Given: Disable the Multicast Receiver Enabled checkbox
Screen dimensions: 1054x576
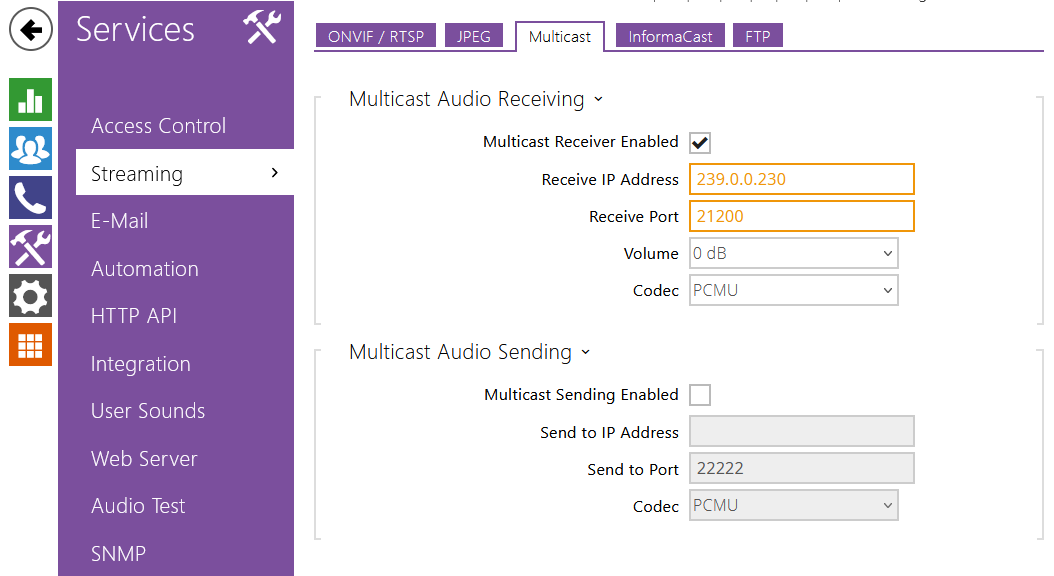Looking at the screenshot, I should pyautogui.click(x=700, y=142).
